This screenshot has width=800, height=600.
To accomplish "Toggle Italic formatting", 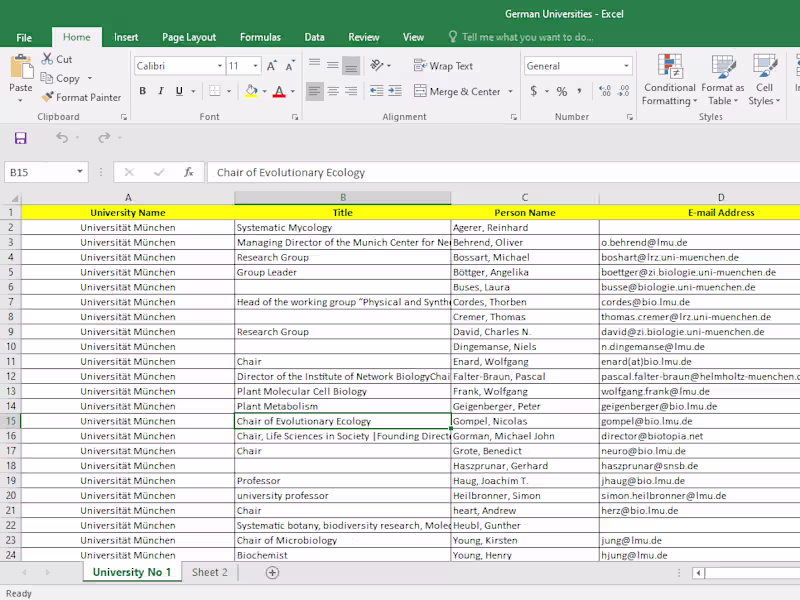I will click(161, 91).
